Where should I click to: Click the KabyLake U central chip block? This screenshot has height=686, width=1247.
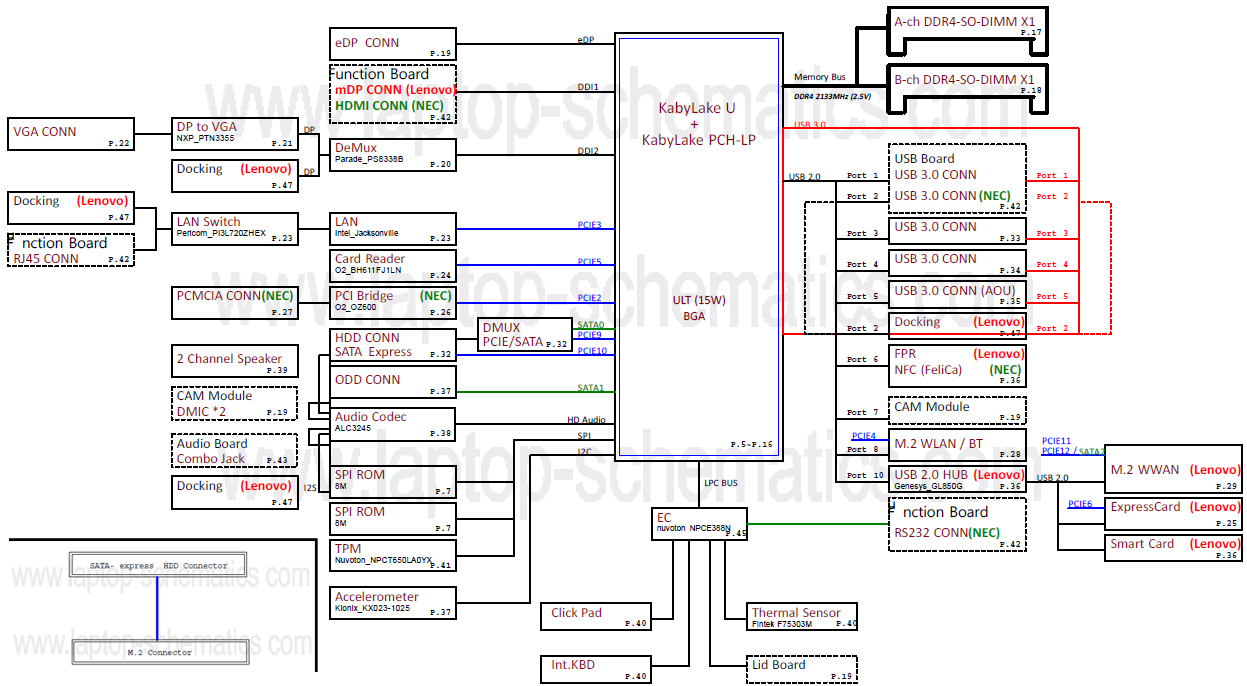[x=697, y=247]
